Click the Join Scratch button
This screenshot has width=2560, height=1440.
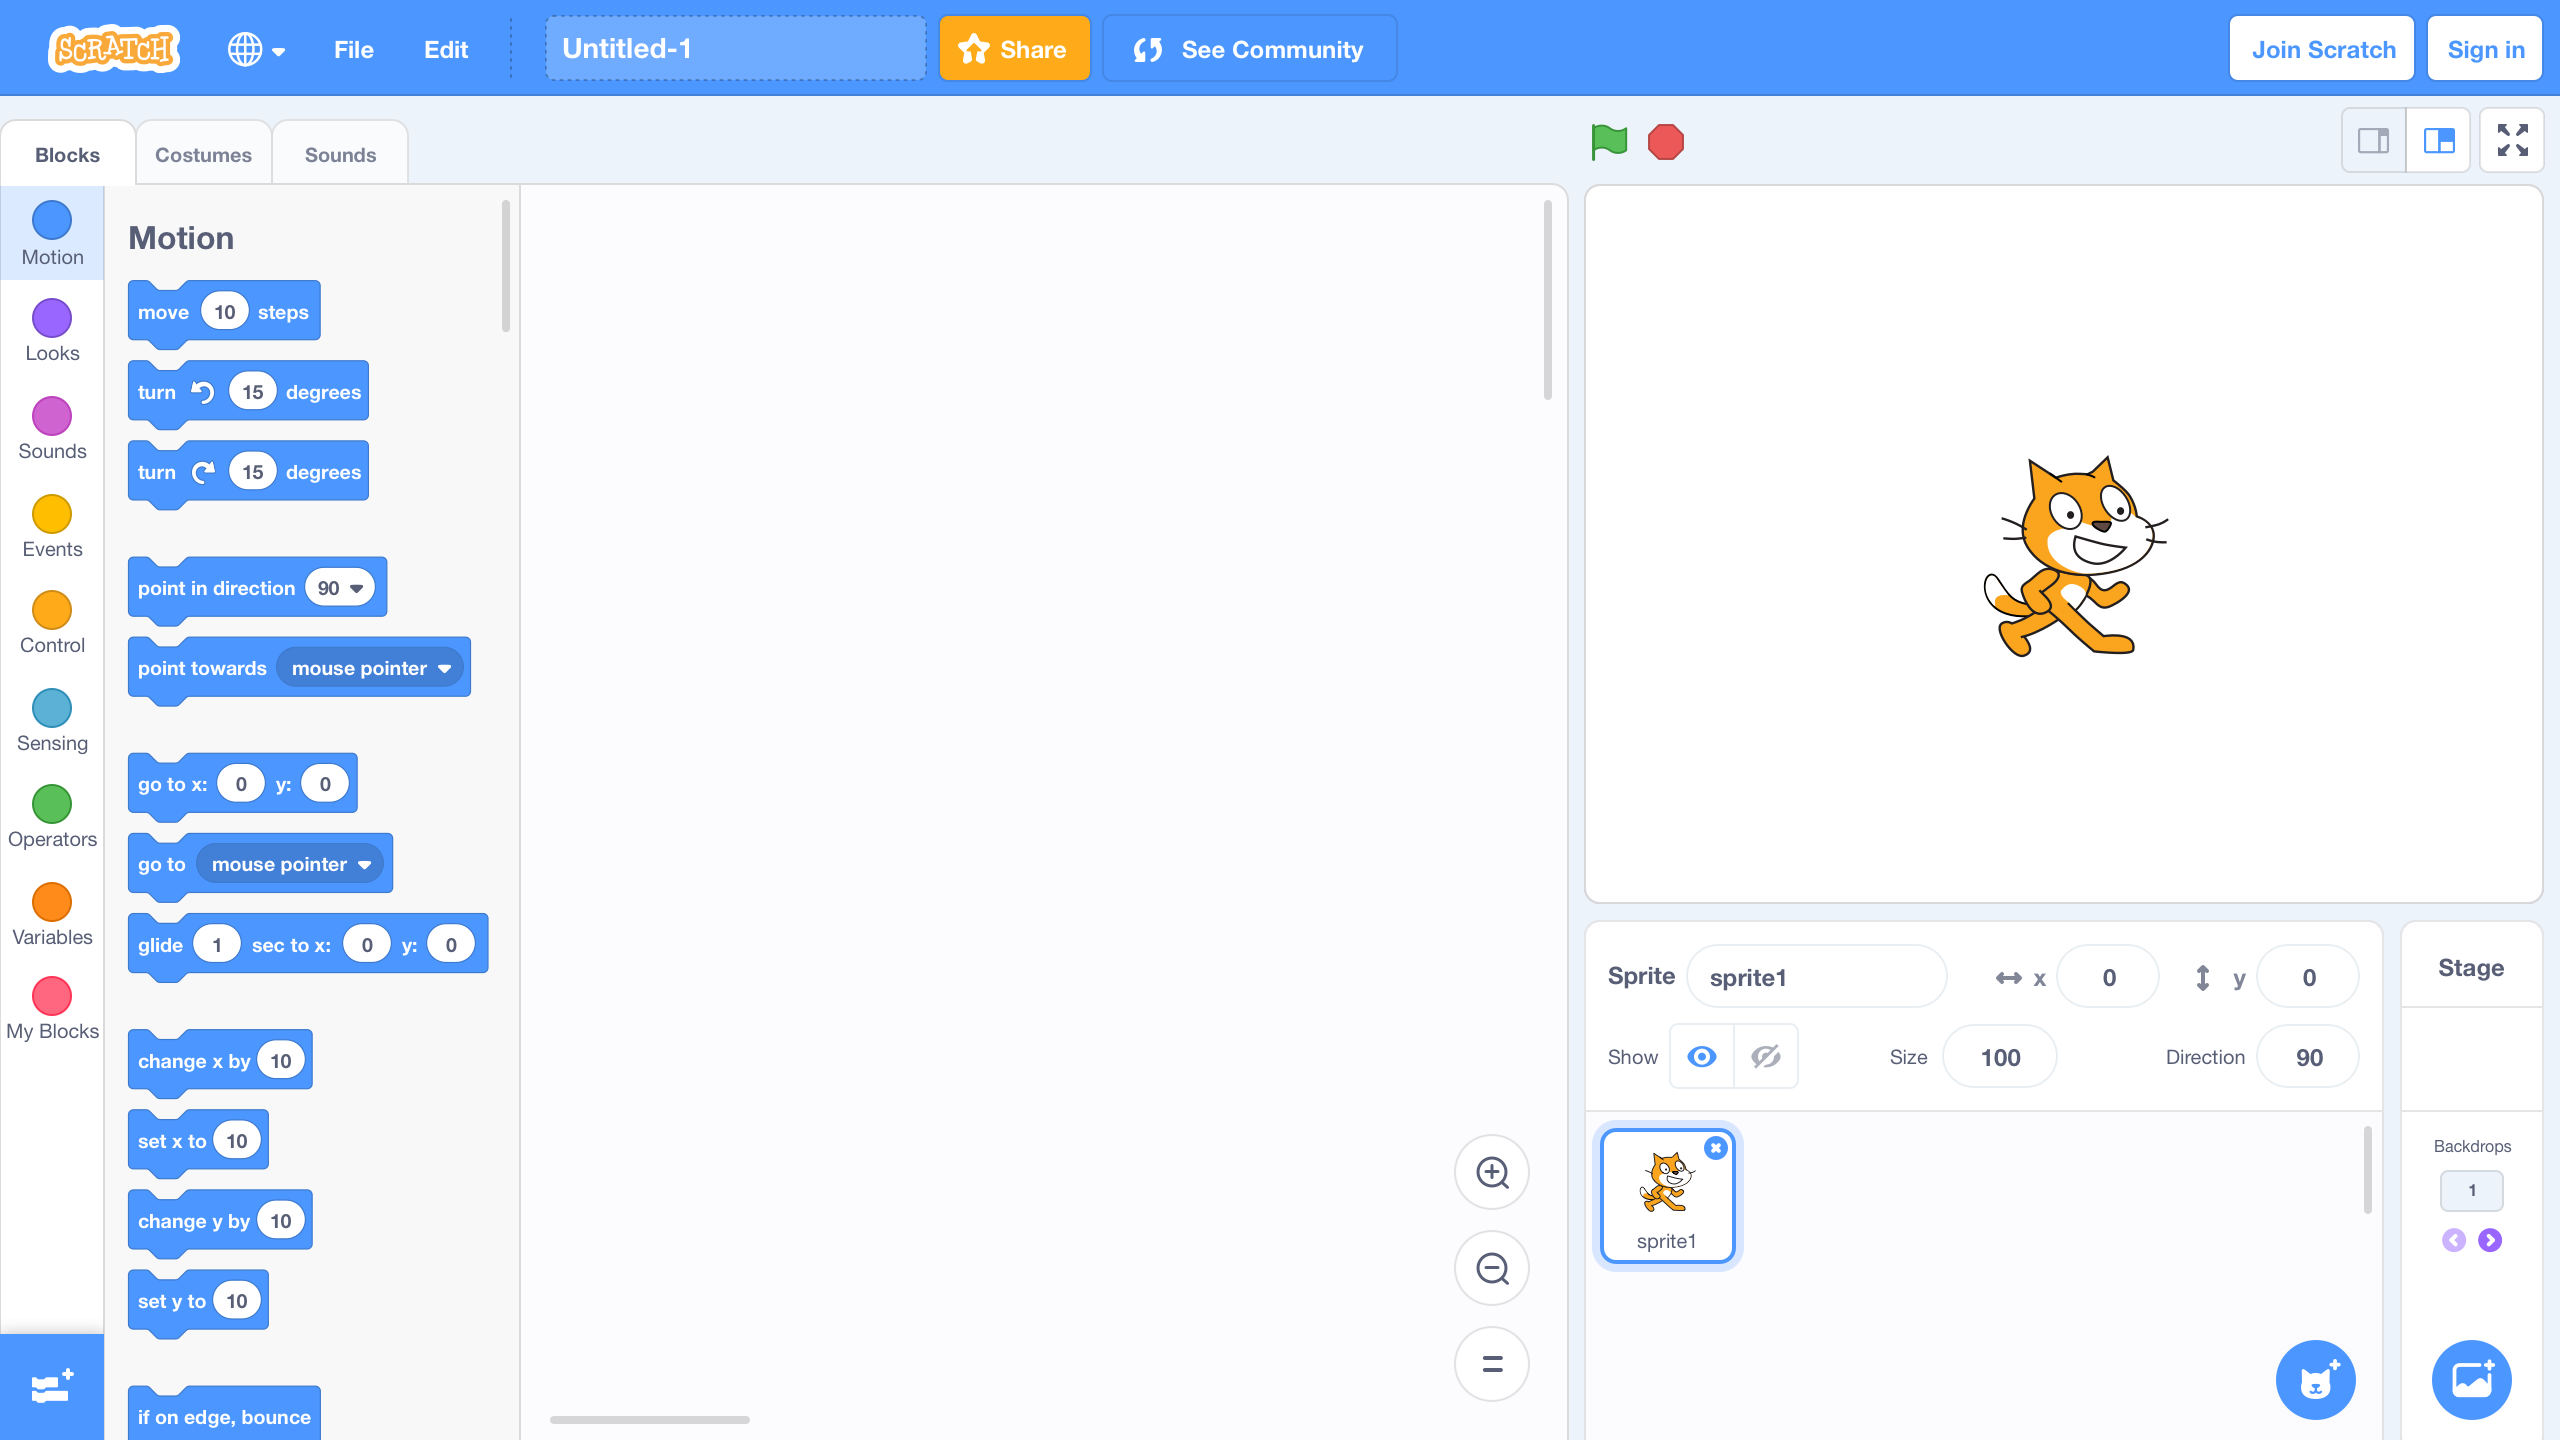pyautogui.click(x=2322, y=49)
